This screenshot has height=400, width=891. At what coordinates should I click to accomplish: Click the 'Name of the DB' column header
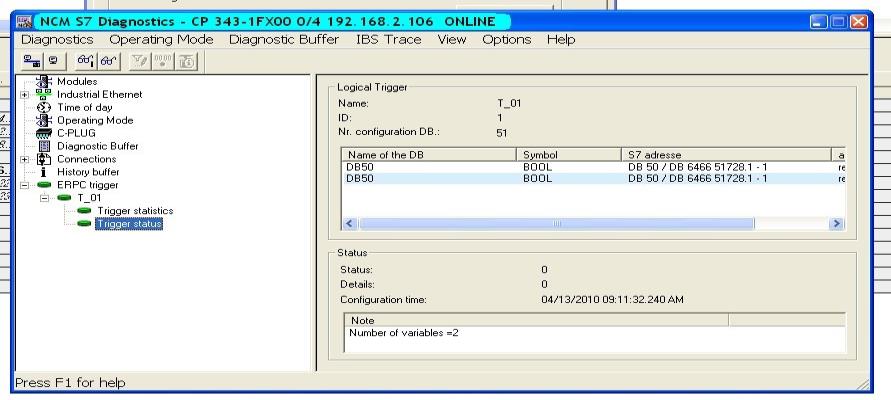tap(429, 155)
